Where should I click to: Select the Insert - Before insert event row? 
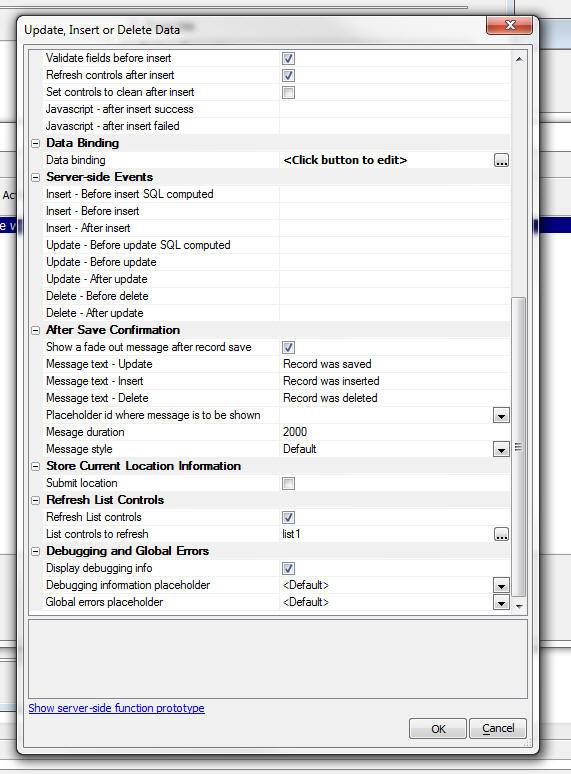click(x=276, y=211)
